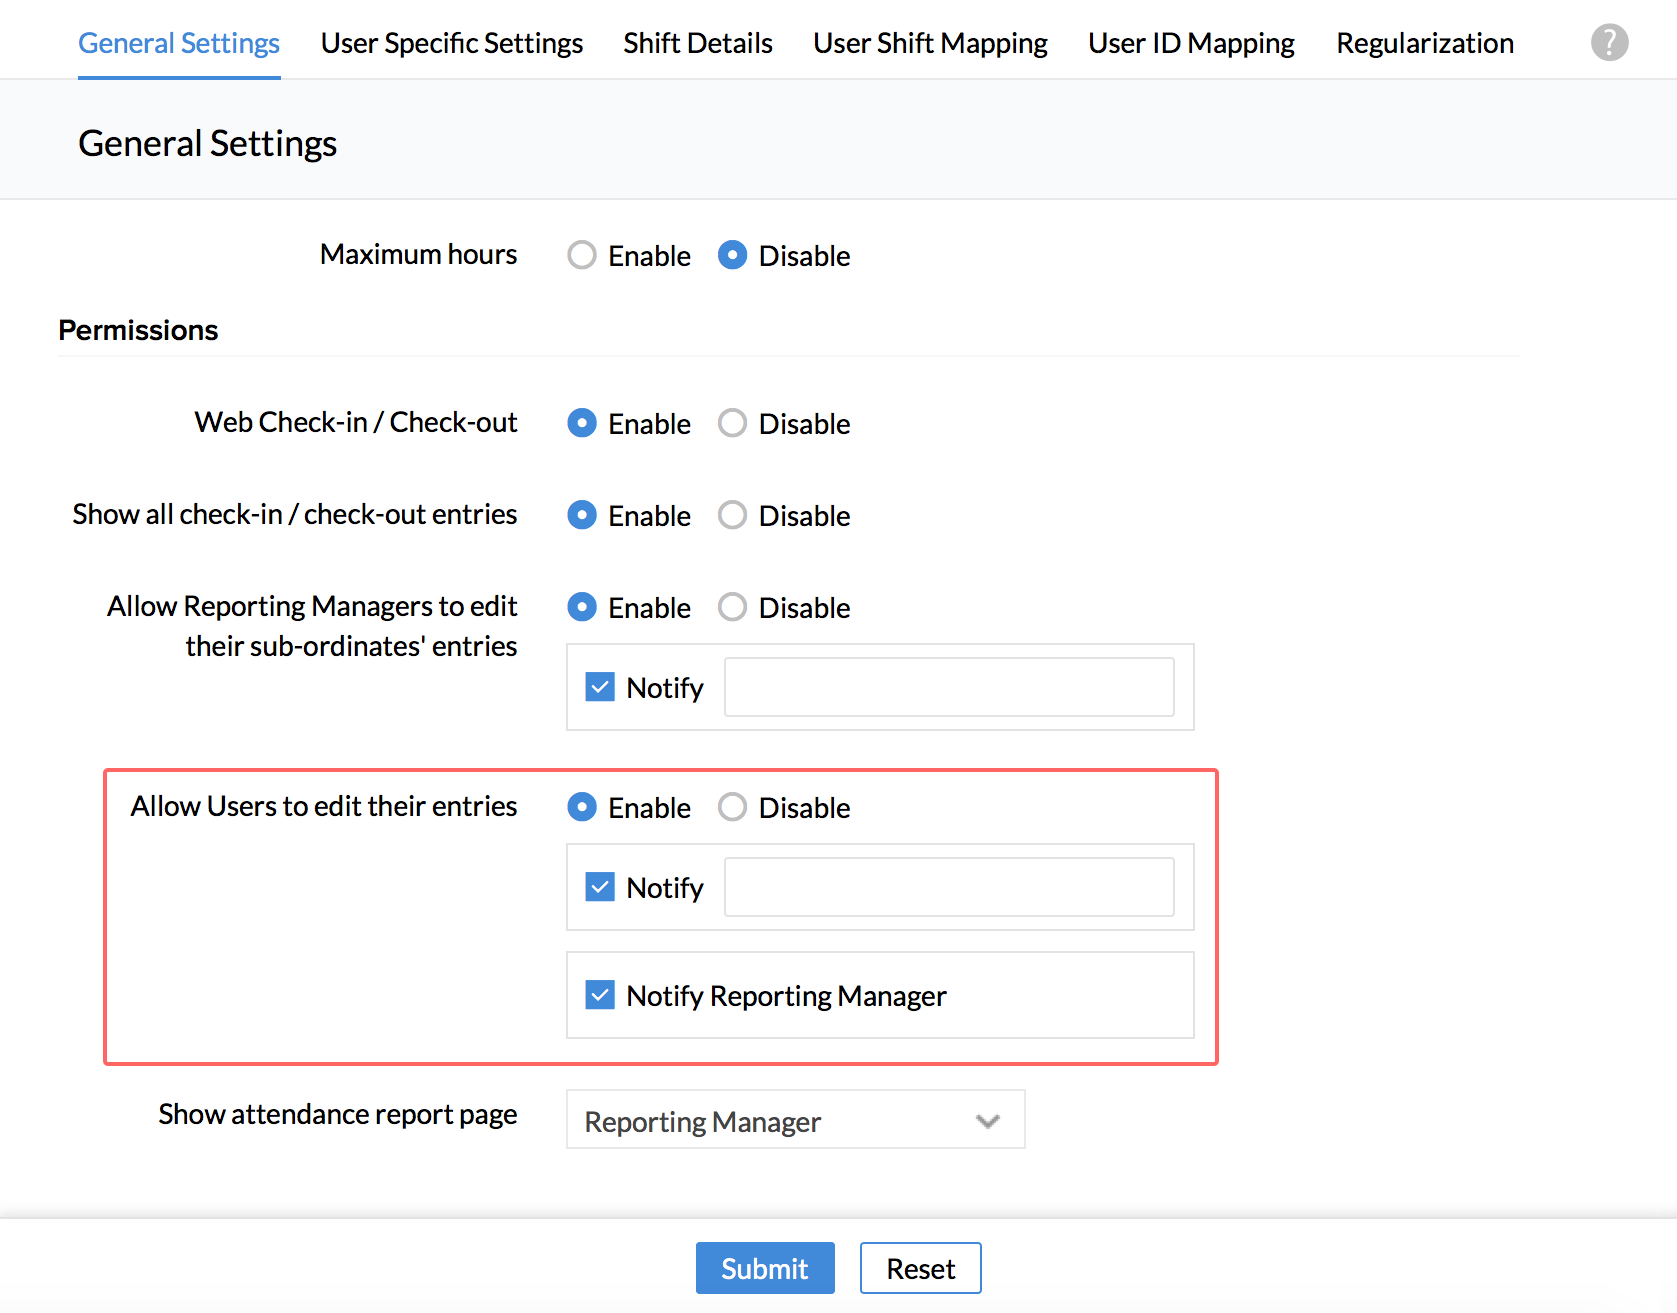Open the Shift Details tab

pyautogui.click(x=697, y=43)
